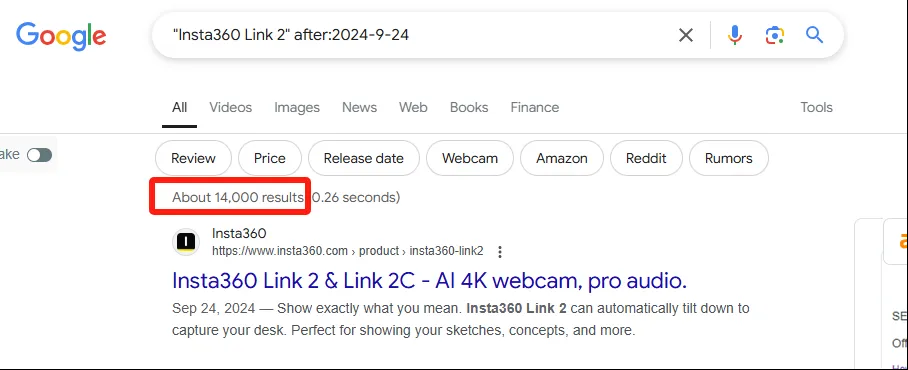Open the News tab
The image size is (908, 370).
coord(359,107)
